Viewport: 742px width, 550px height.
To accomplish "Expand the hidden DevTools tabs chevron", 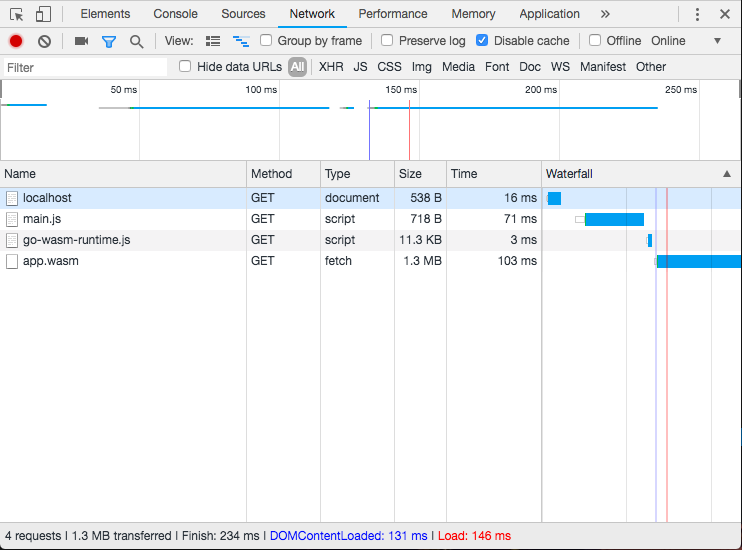I will point(605,14).
